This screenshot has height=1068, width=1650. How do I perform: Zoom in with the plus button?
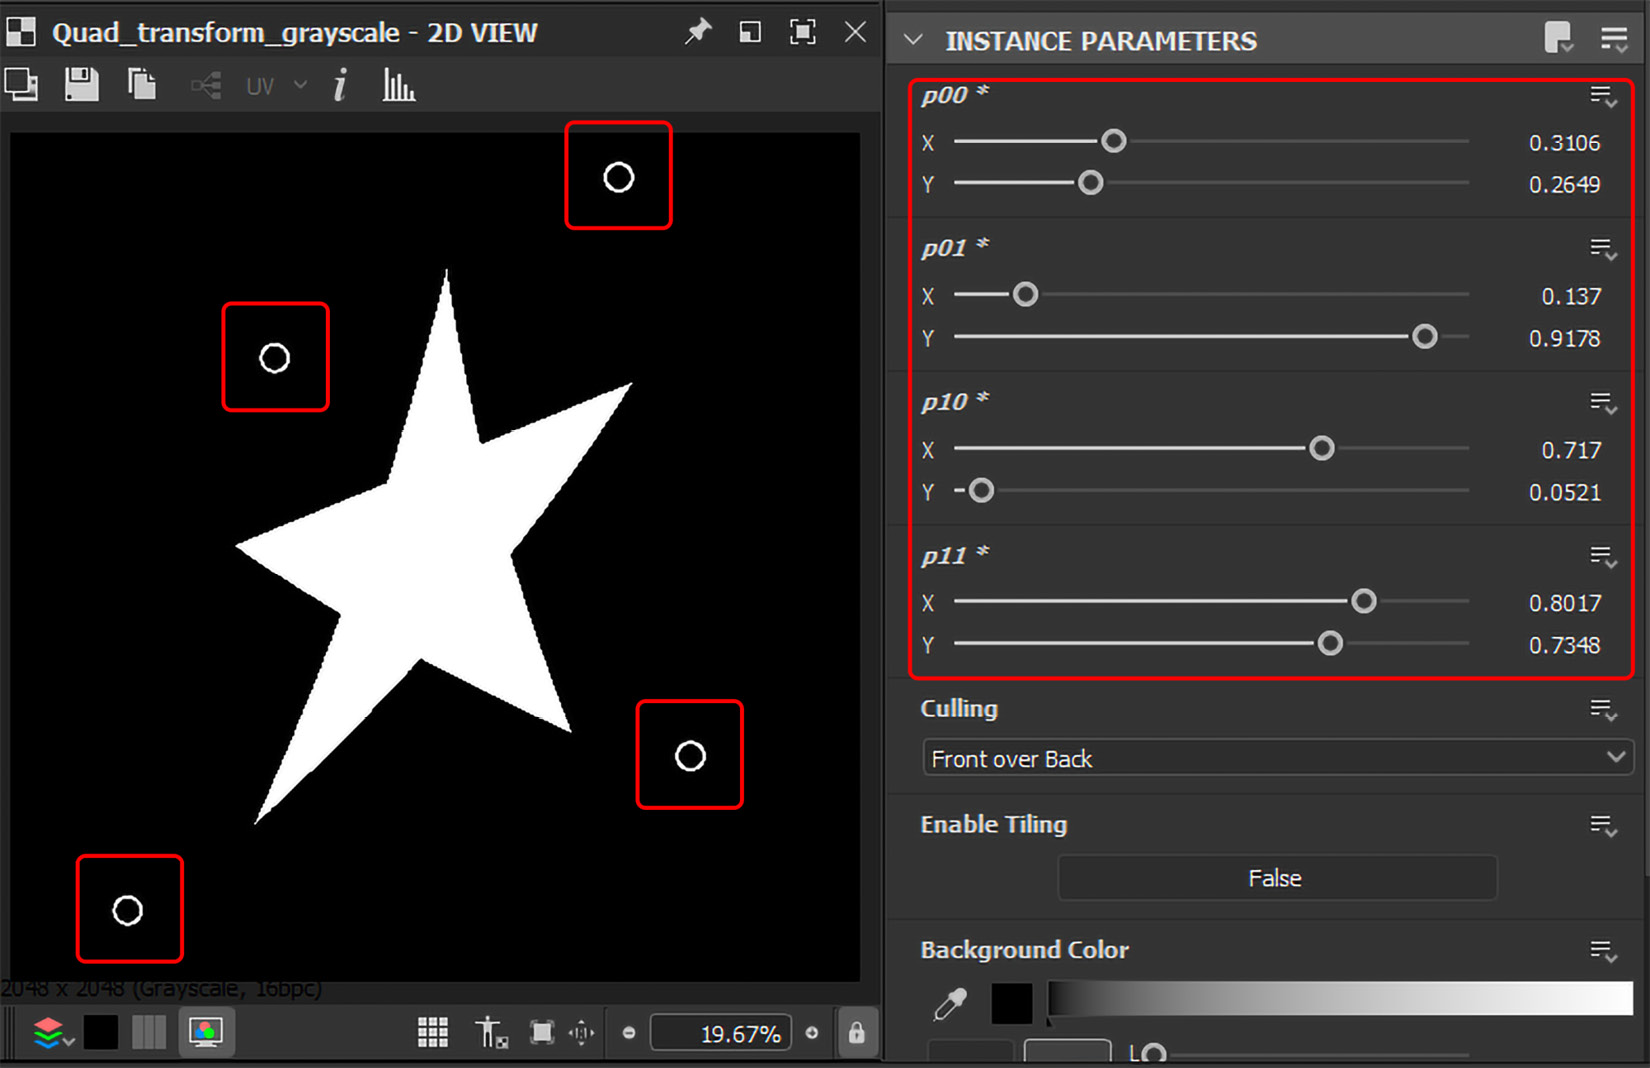click(812, 1033)
